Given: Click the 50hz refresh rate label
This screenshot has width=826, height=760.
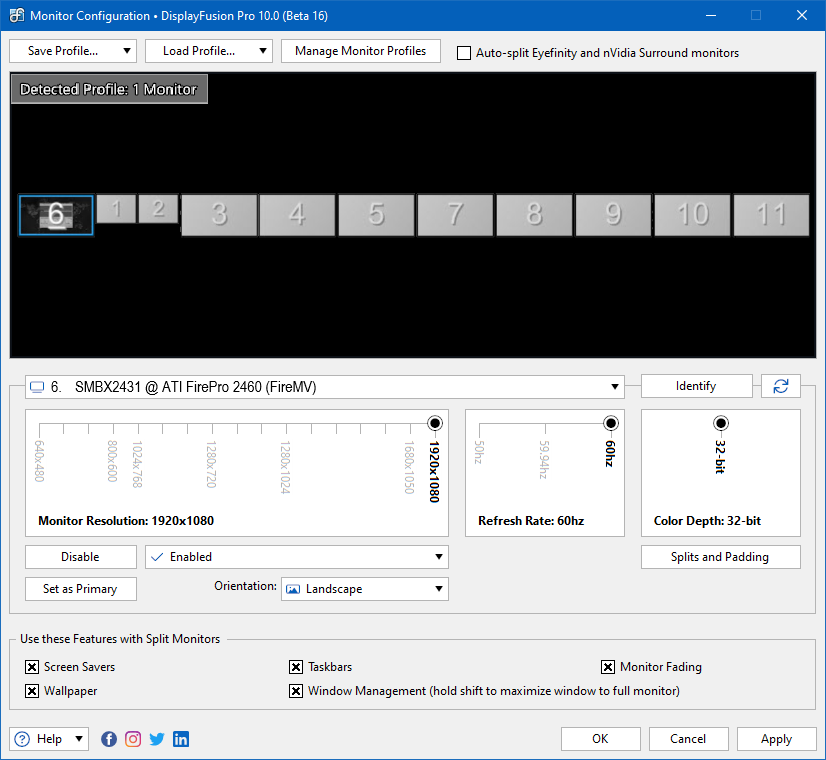Looking at the screenshot, I should click(478, 452).
